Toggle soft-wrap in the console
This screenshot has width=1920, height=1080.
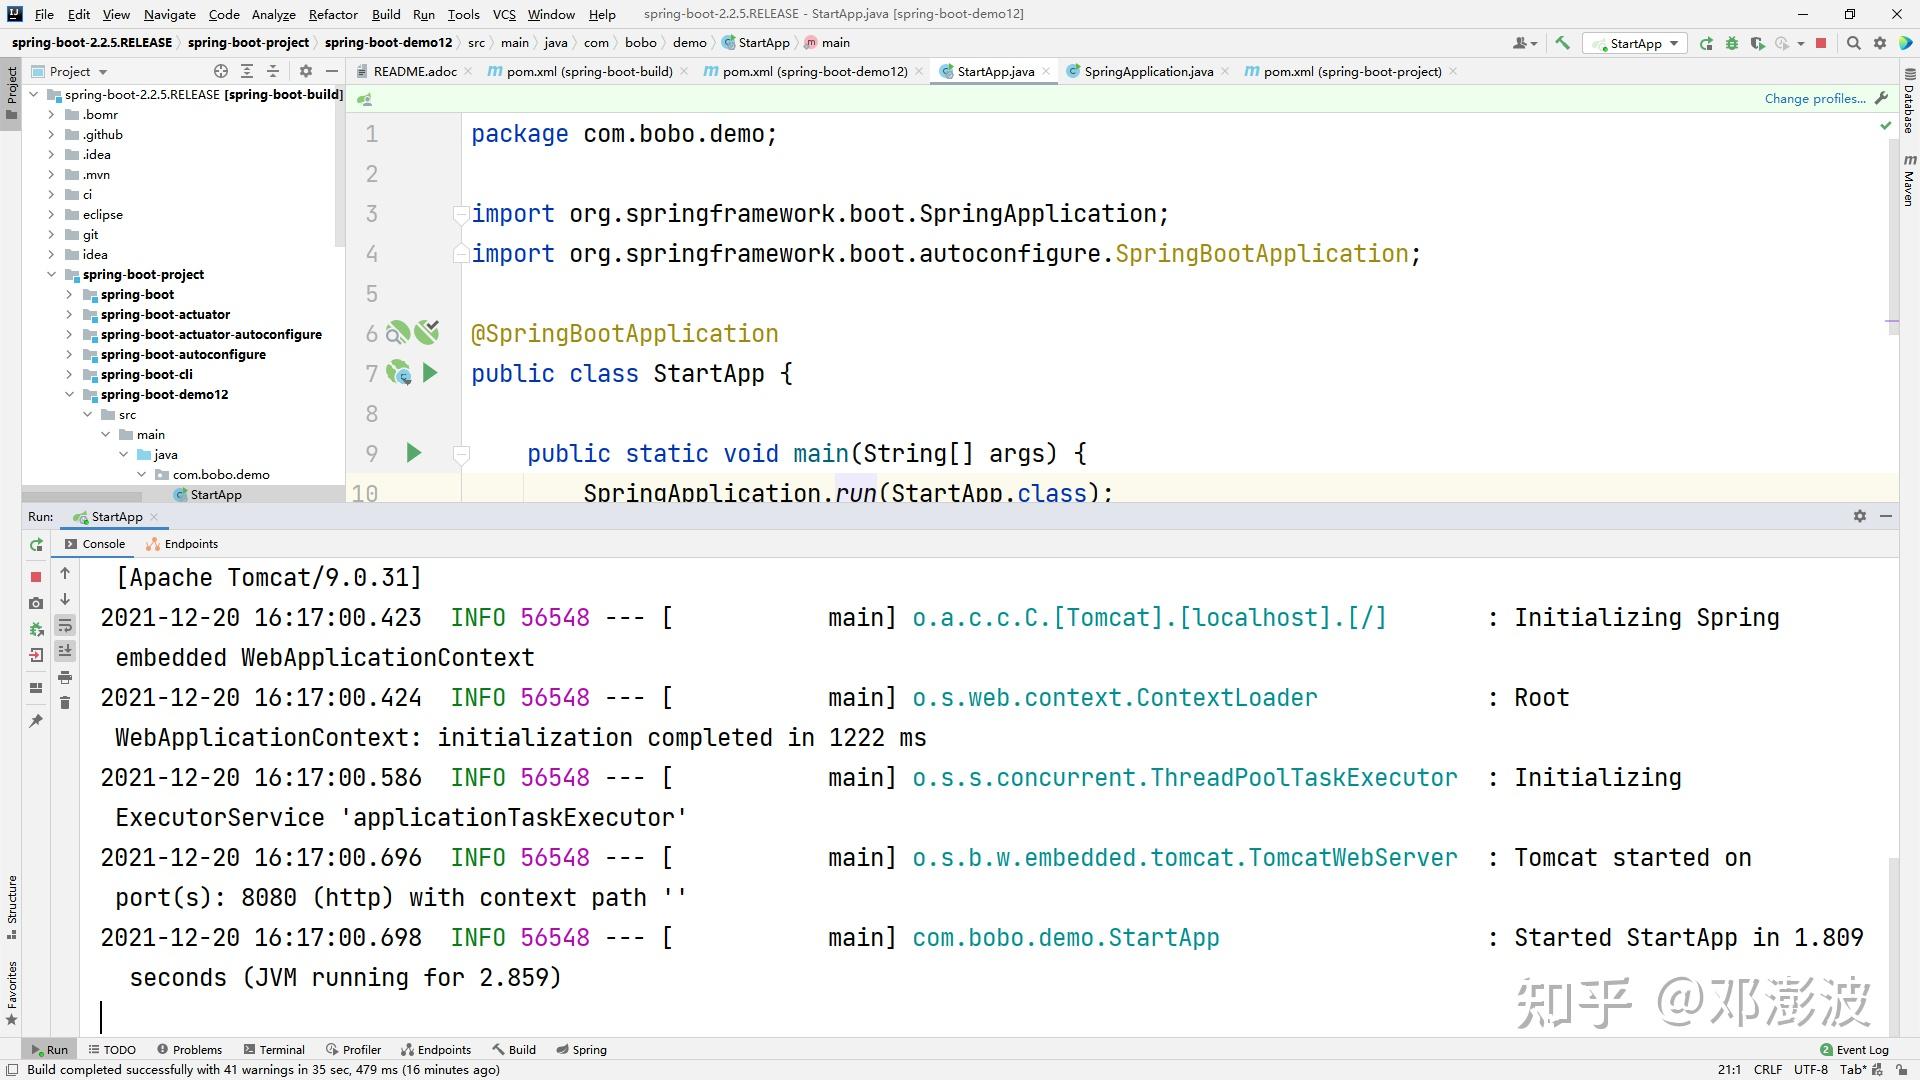coord(65,625)
